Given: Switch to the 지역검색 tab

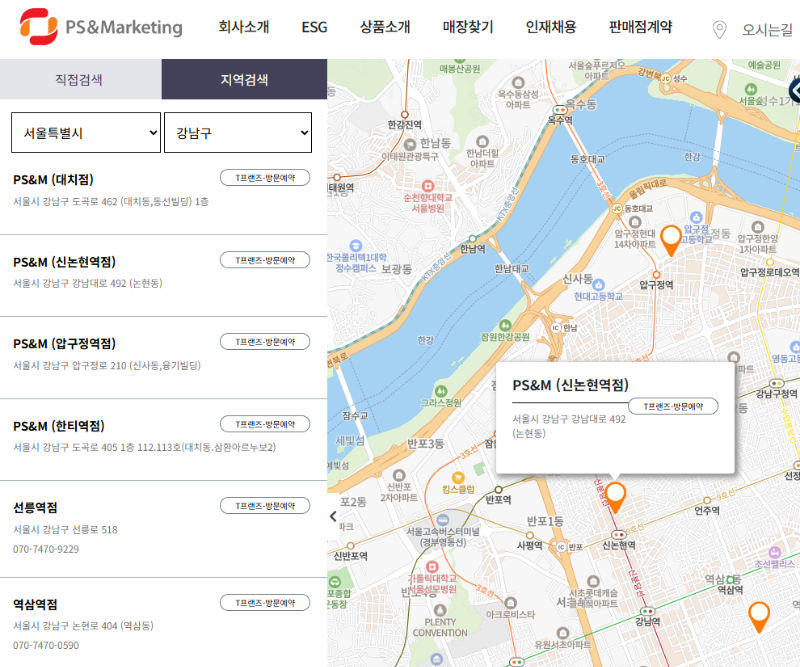Looking at the screenshot, I should (x=244, y=79).
